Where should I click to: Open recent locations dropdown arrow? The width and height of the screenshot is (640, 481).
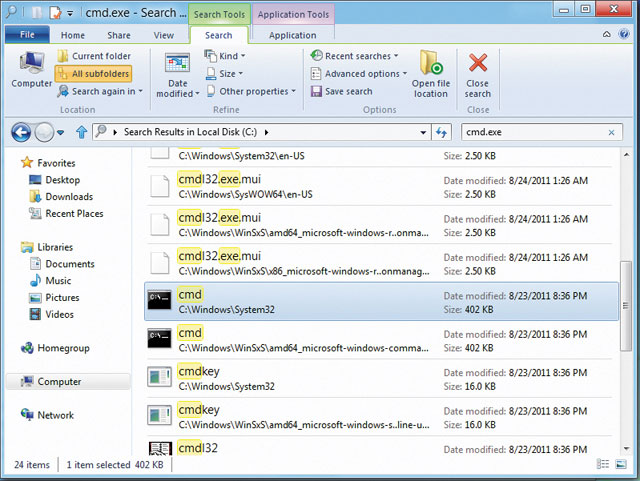click(61, 132)
